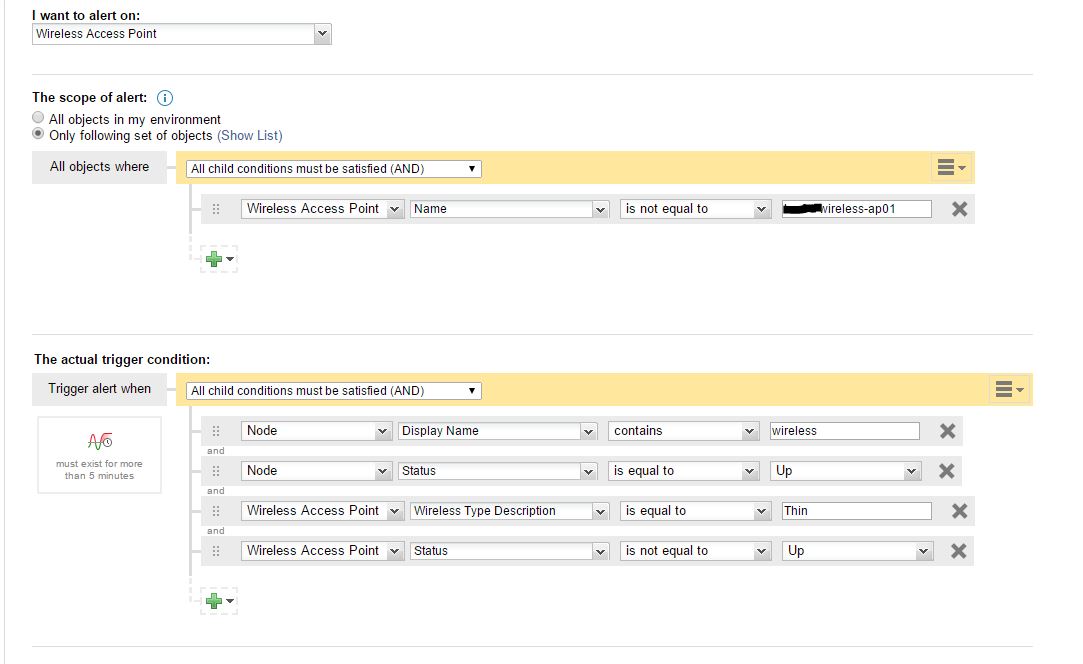Open the scope condition block hamburger menu
The width and height of the screenshot is (1083, 664).
951,167
